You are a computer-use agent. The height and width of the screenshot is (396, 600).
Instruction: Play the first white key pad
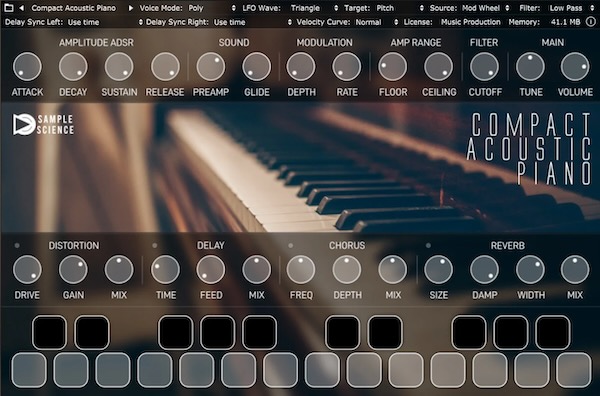tap(29, 370)
